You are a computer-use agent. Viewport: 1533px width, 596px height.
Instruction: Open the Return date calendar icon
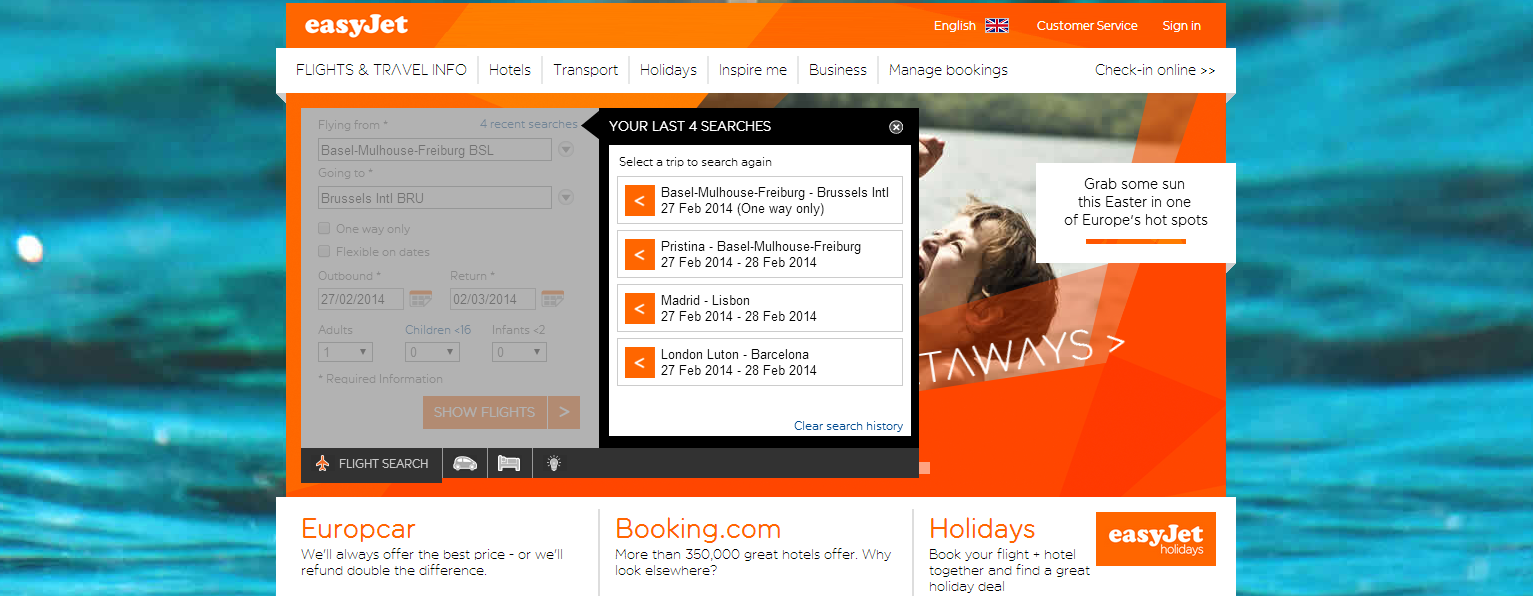point(553,299)
